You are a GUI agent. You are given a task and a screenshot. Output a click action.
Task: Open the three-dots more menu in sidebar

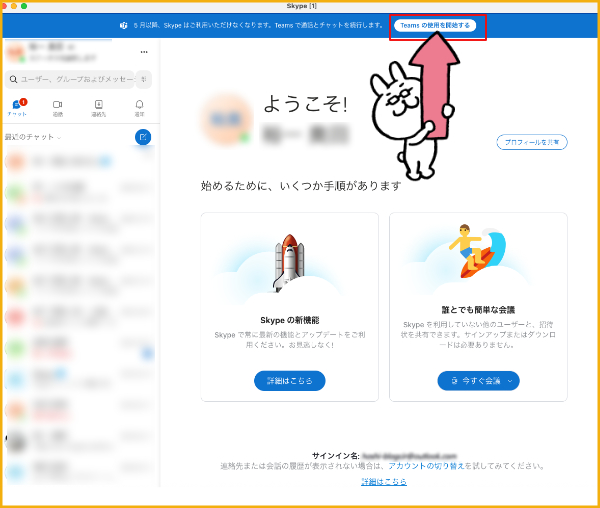pyautogui.click(x=144, y=52)
